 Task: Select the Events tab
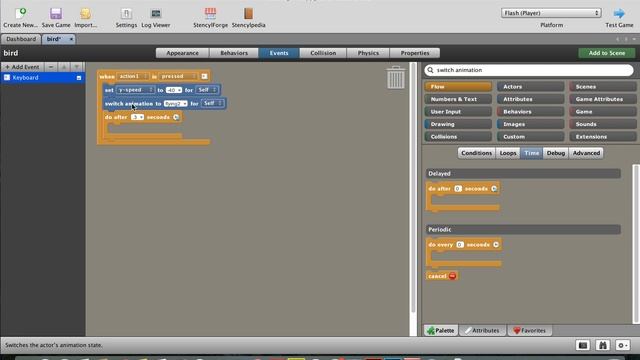(279, 53)
